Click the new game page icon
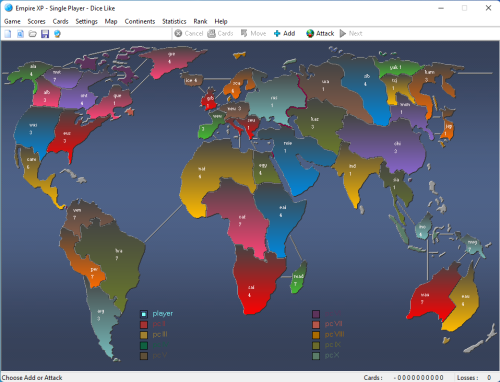Viewport: 500px width, 382px height. tap(8, 34)
